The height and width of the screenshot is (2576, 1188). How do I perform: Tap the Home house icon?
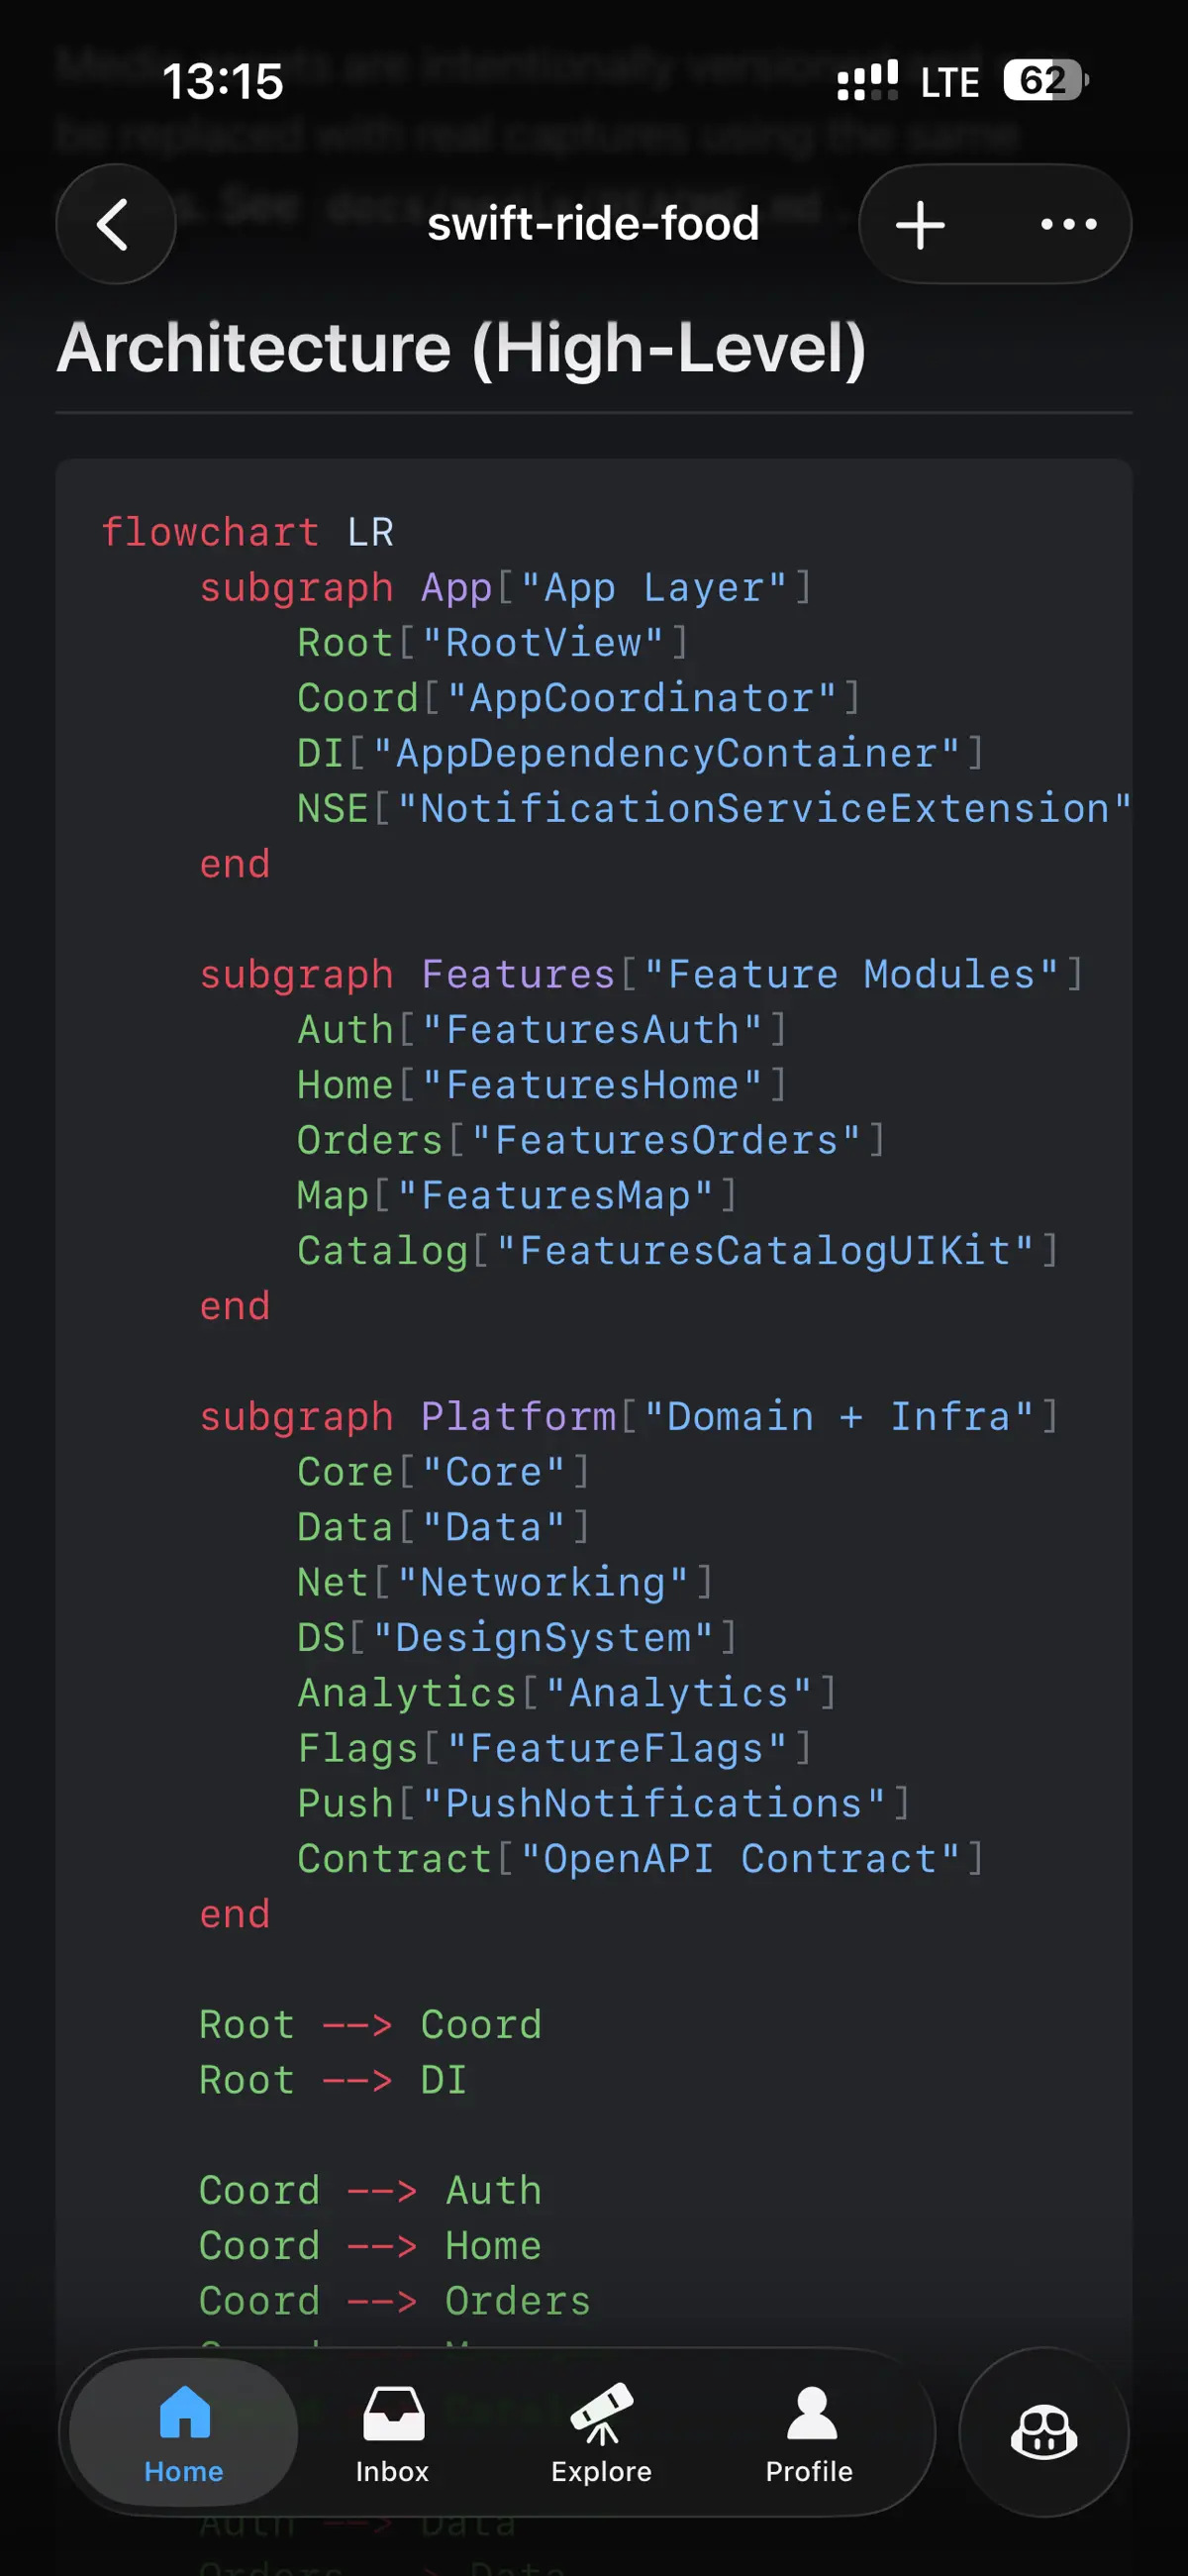(x=185, y=2413)
